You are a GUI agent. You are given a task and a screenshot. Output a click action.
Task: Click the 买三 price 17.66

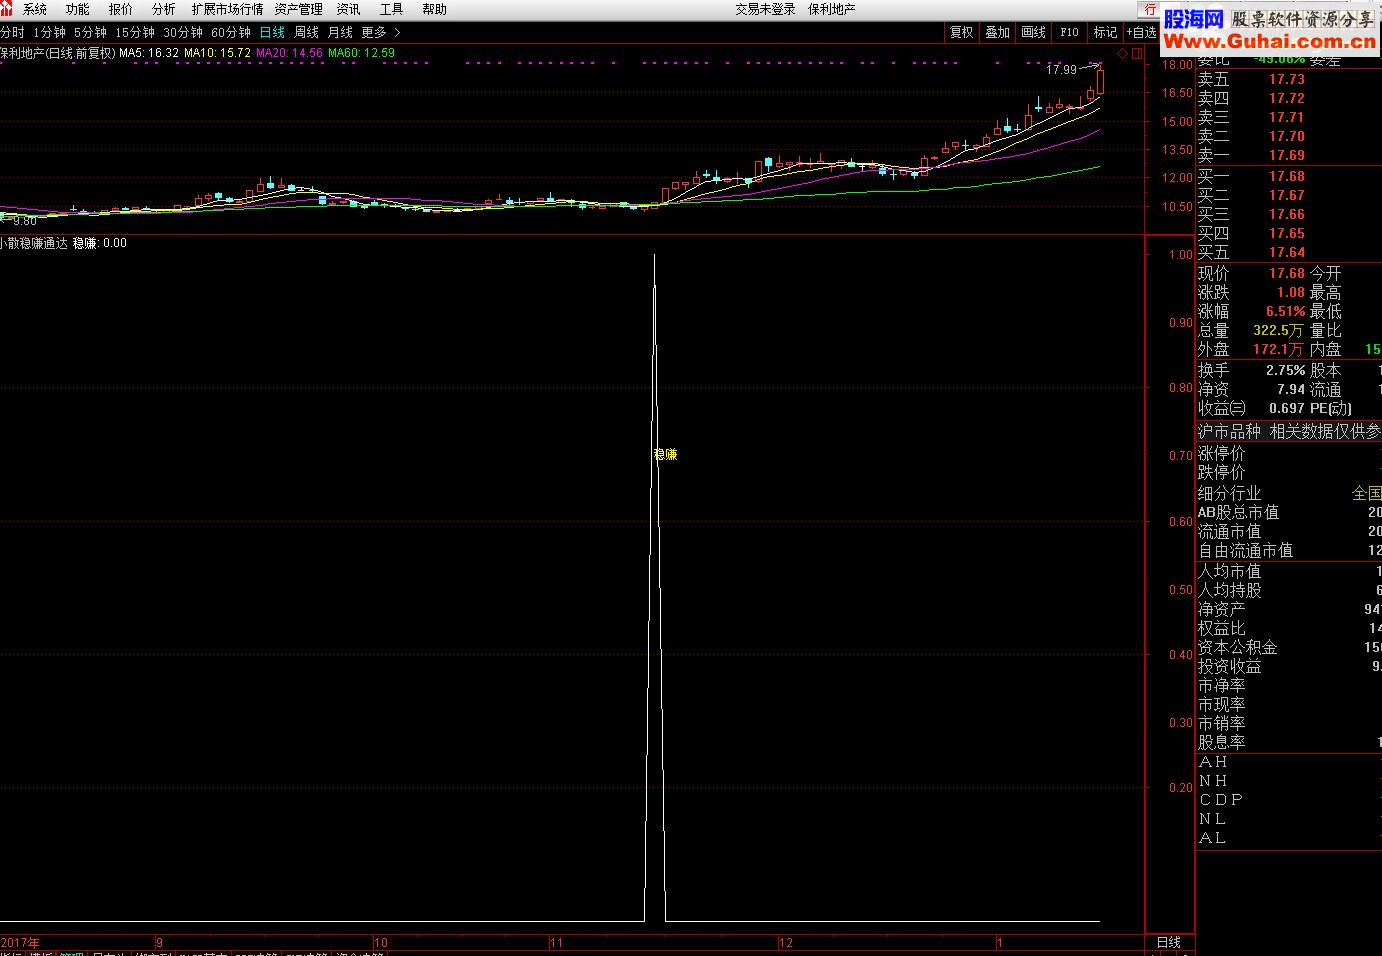[x=1286, y=214]
